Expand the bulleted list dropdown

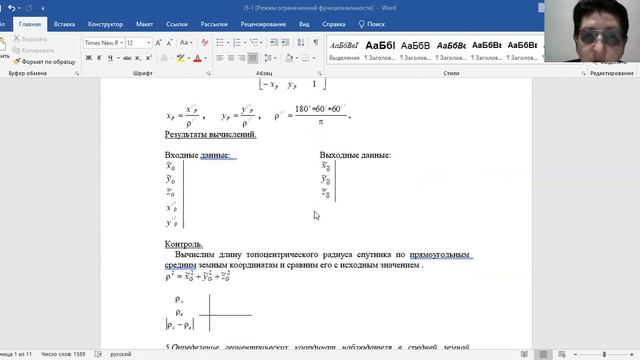[228, 43]
